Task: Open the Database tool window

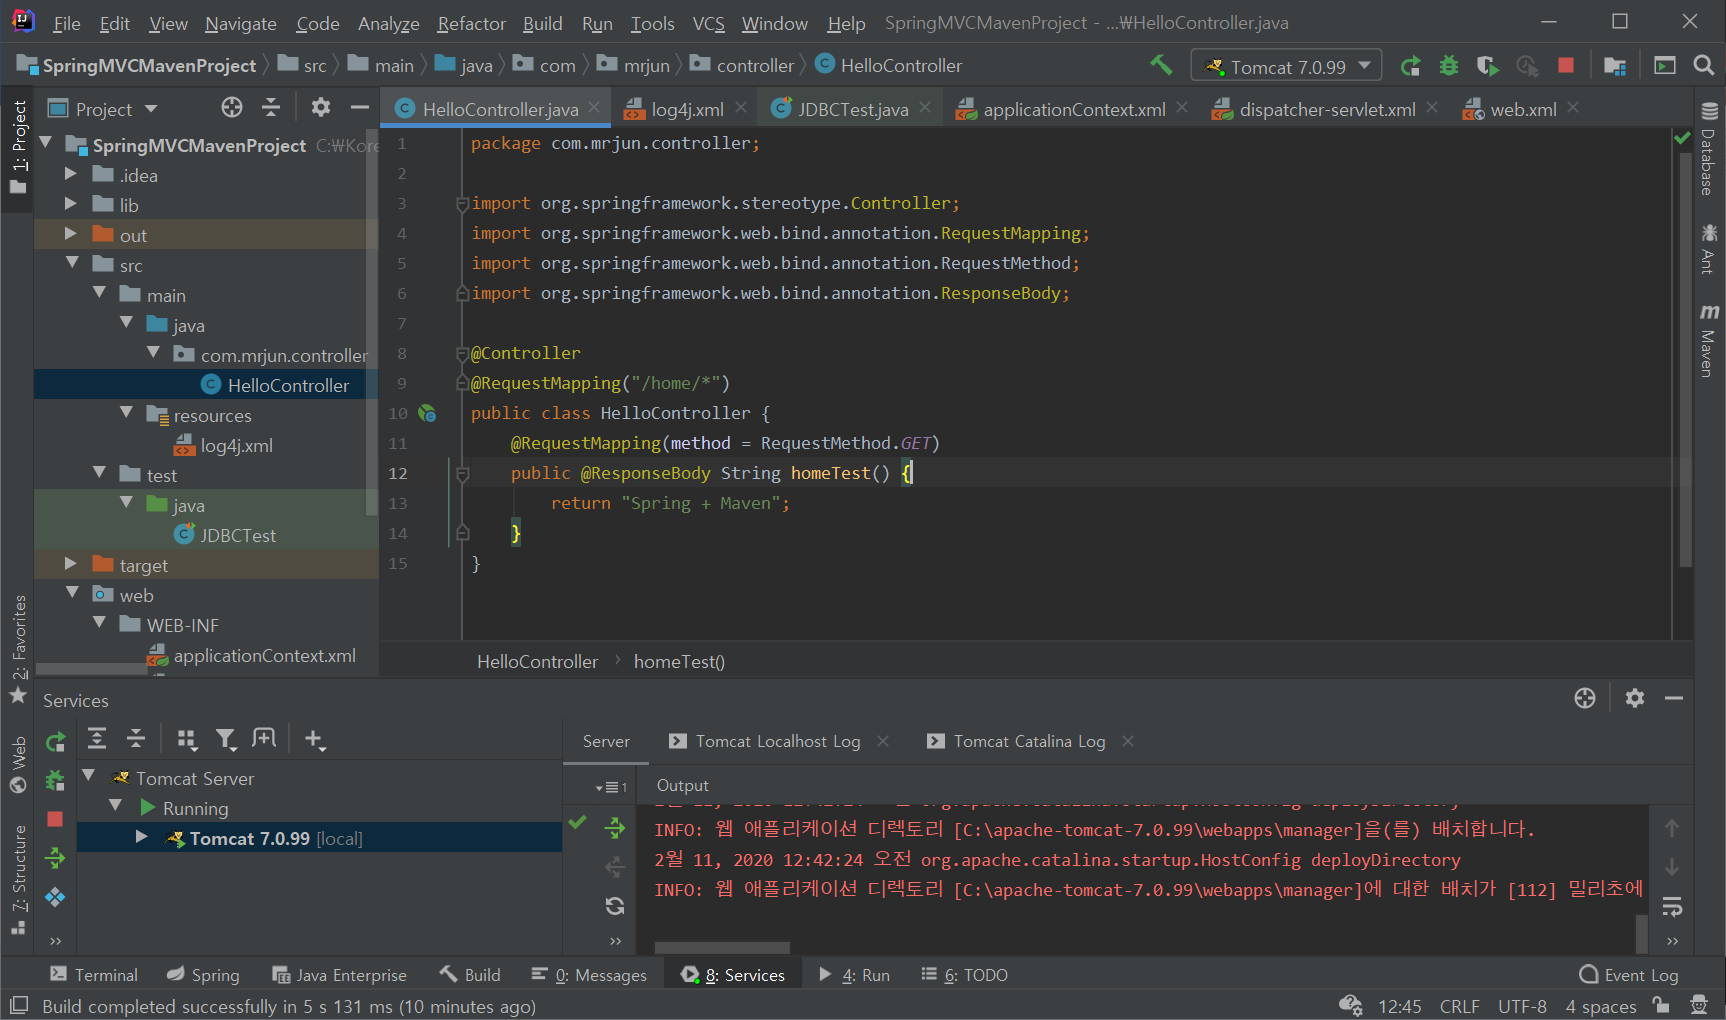Action: 1709,150
